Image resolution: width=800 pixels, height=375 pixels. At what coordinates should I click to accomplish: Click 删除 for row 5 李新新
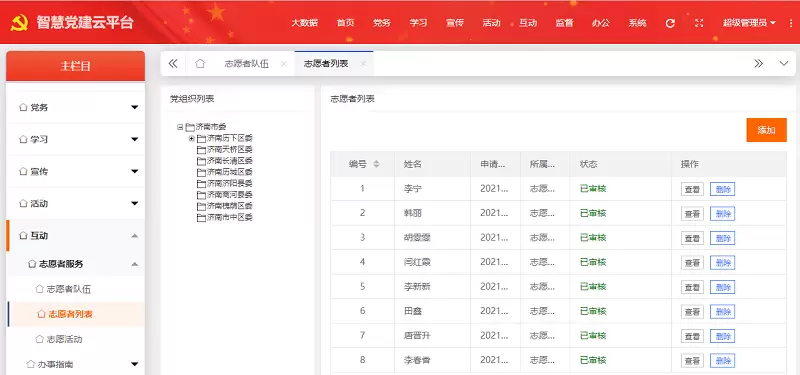722,287
